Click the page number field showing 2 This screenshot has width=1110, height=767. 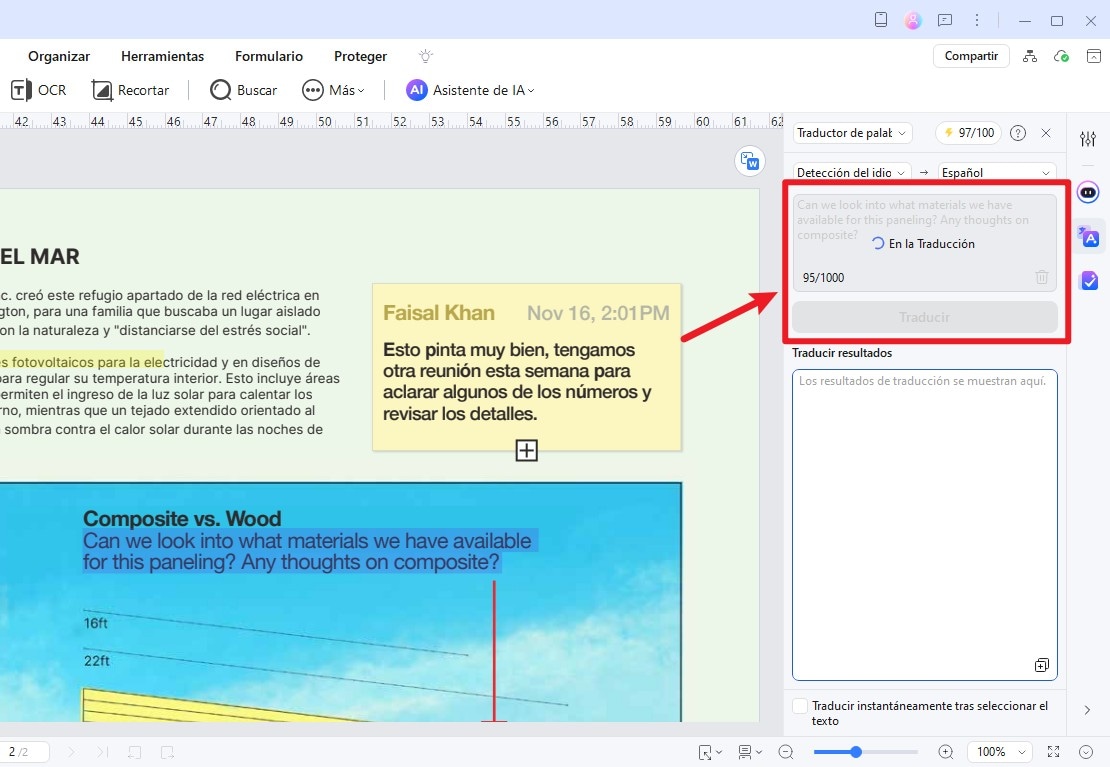pos(25,751)
